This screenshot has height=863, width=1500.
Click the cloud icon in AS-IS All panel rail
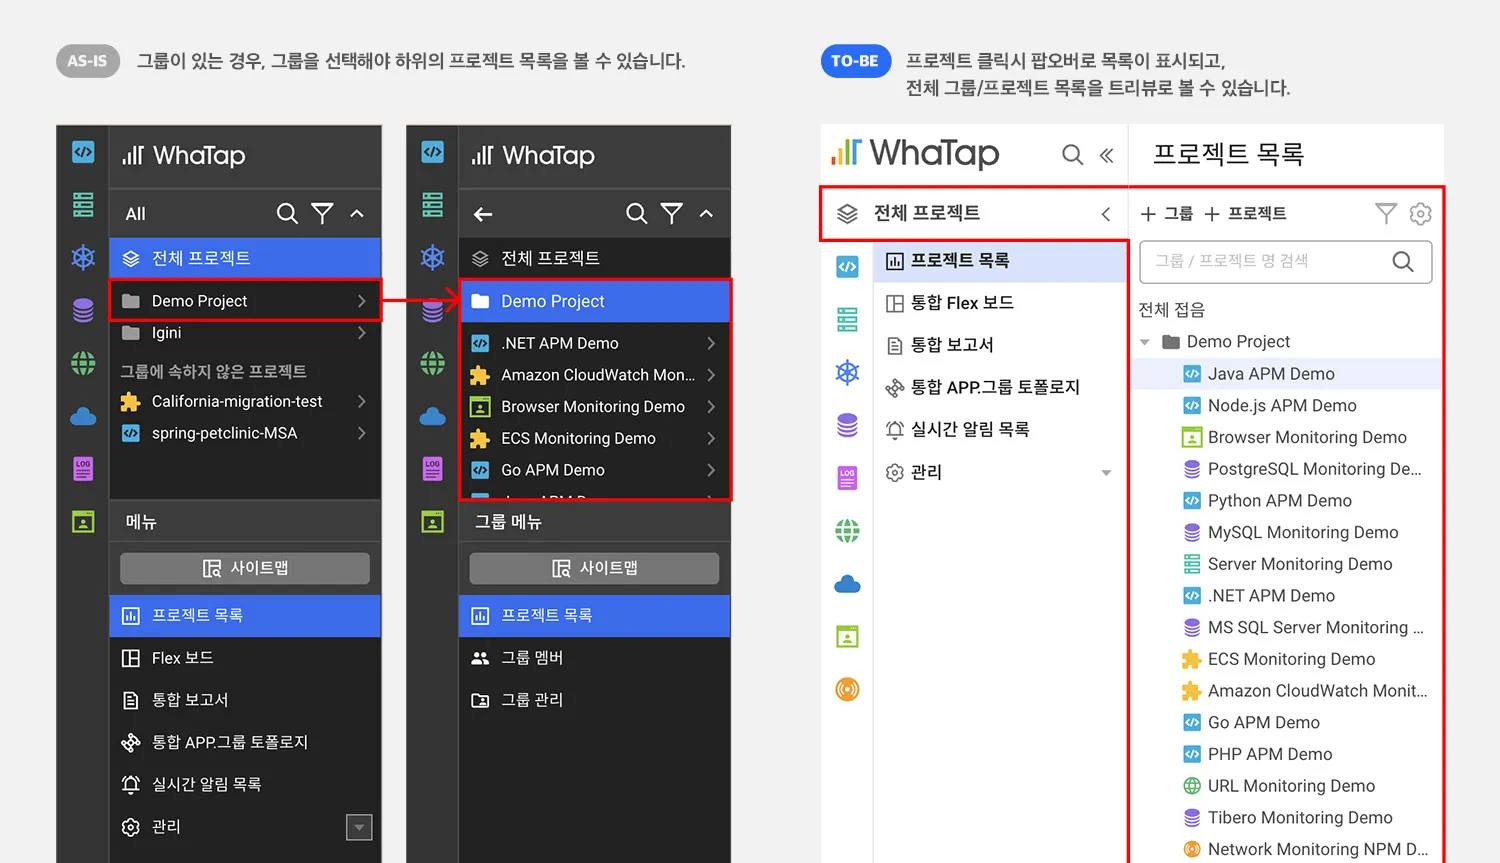[83, 416]
